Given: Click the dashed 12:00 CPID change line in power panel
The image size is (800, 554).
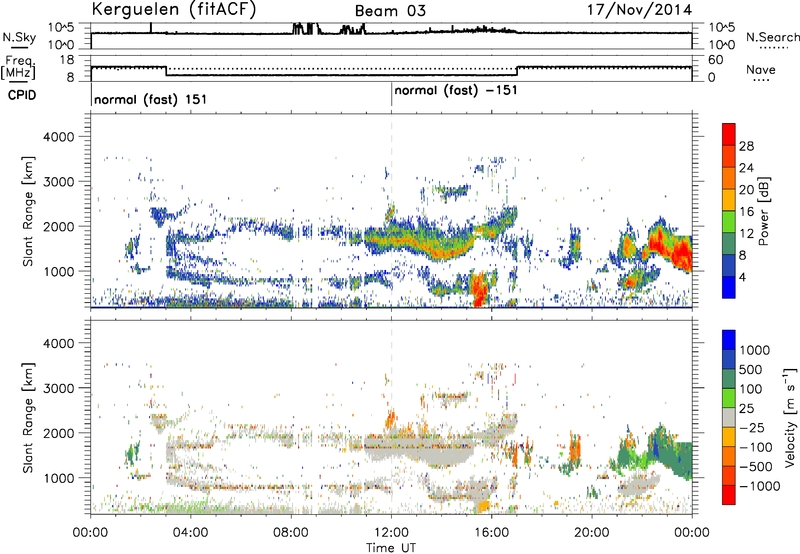Looking at the screenshot, I should (391, 210).
